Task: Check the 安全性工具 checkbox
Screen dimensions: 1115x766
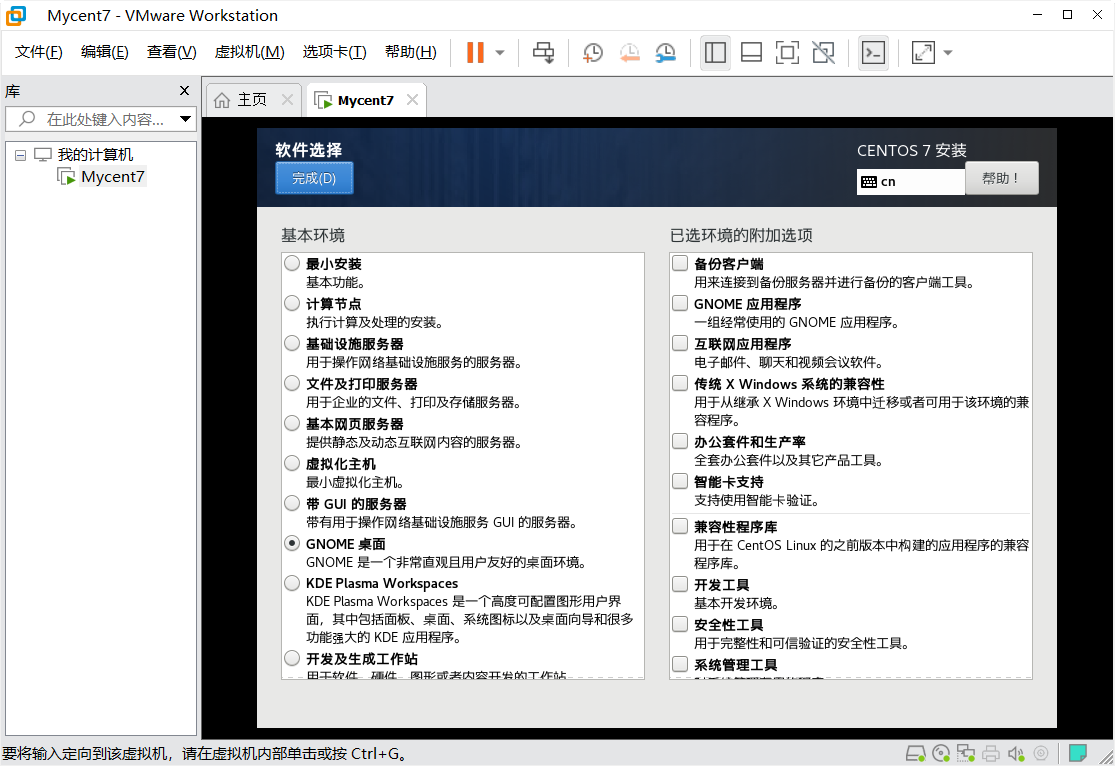Action: [681, 624]
